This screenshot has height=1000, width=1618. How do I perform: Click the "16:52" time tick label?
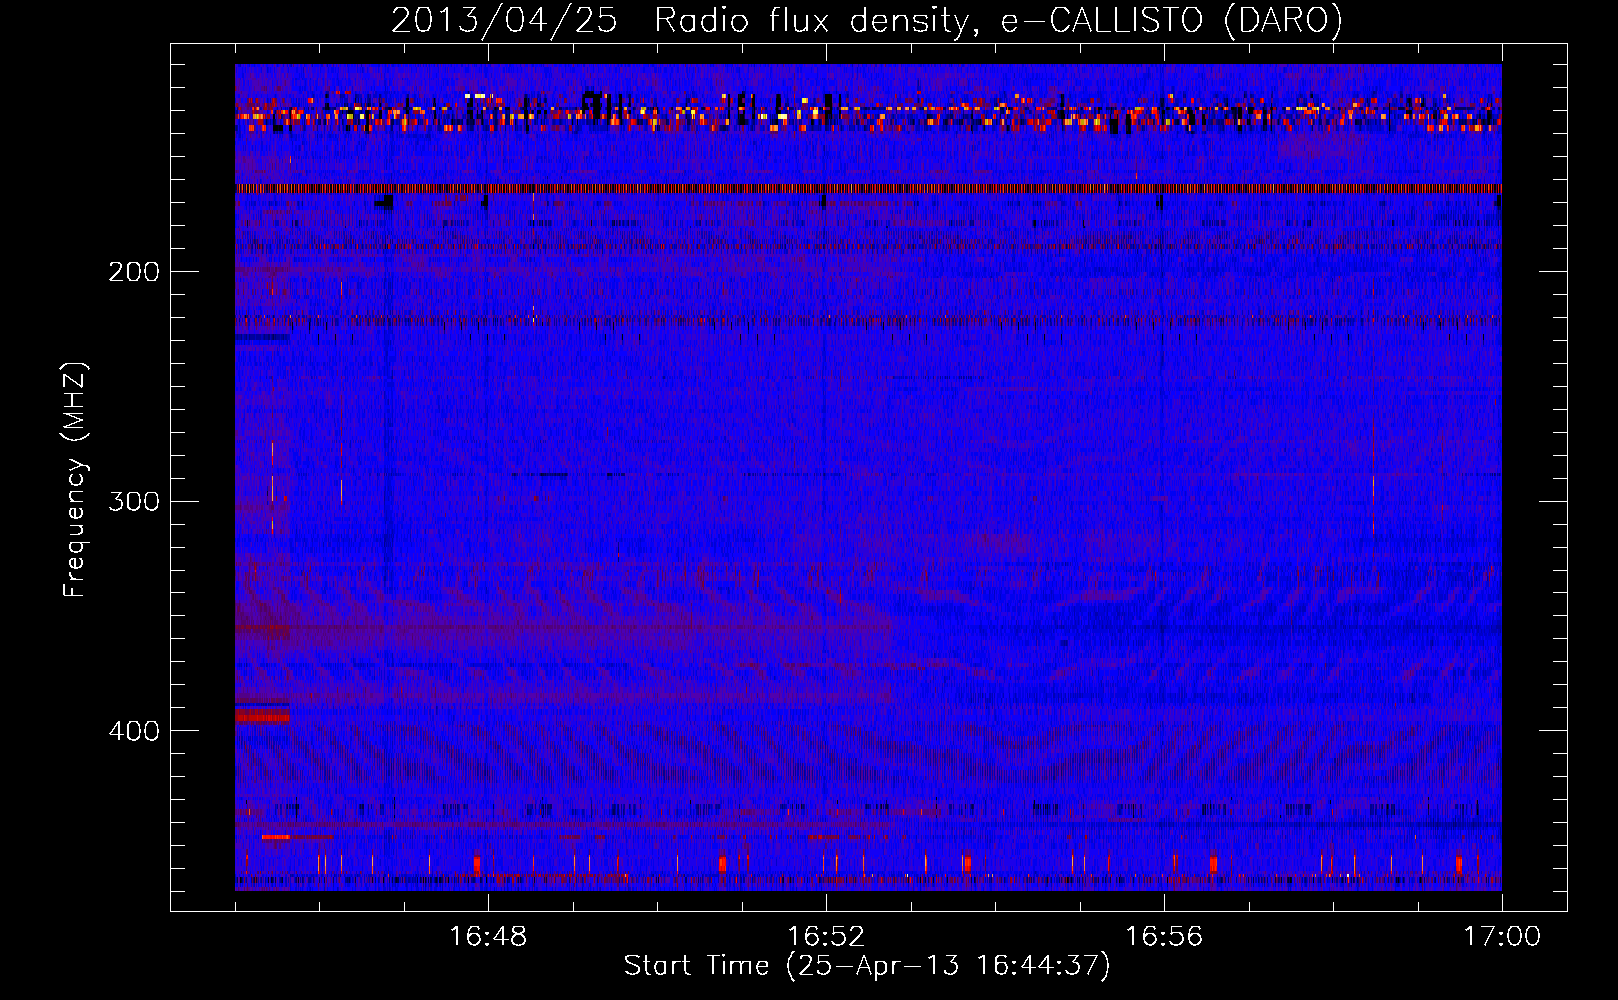(x=826, y=937)
